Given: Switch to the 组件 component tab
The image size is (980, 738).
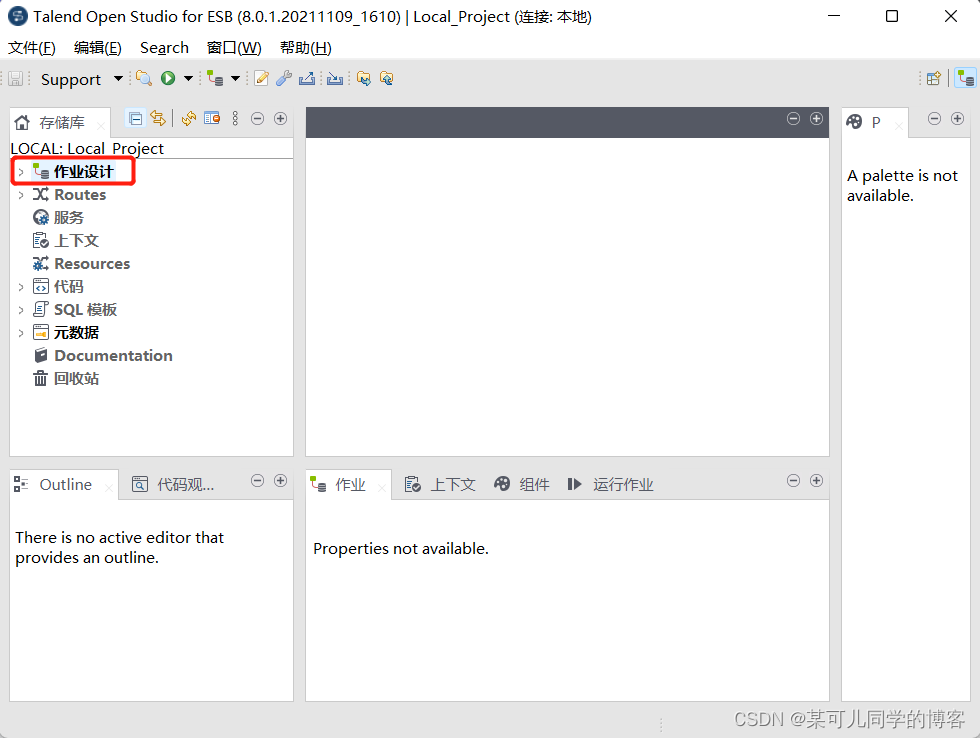Looking at the screenshot, I should coord(522,485).
